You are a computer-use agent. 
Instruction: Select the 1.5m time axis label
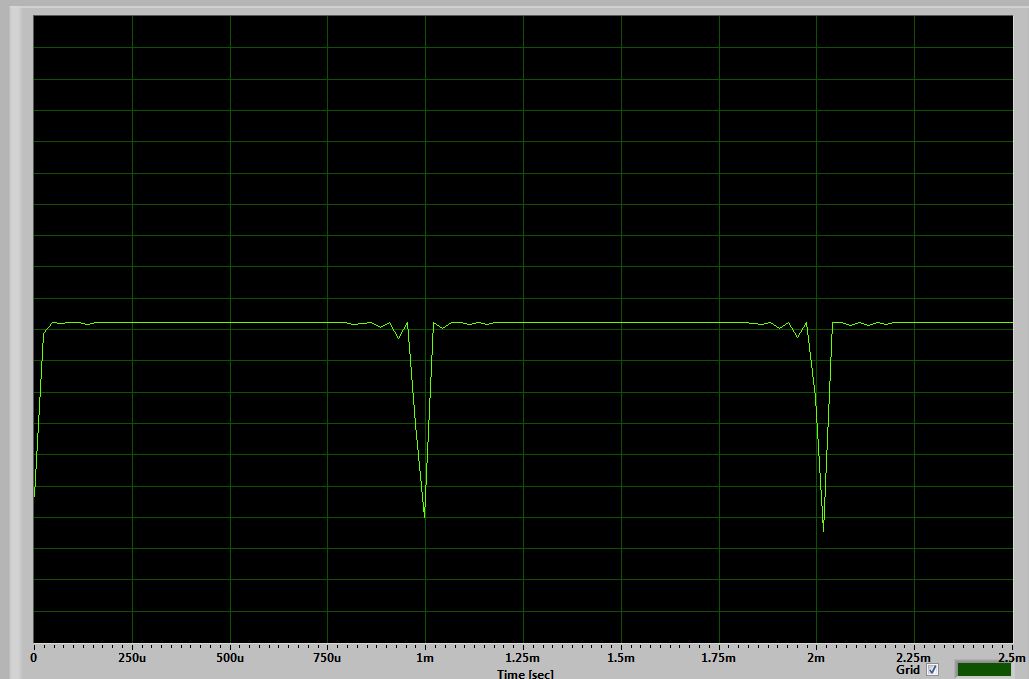tap(621, 657)
